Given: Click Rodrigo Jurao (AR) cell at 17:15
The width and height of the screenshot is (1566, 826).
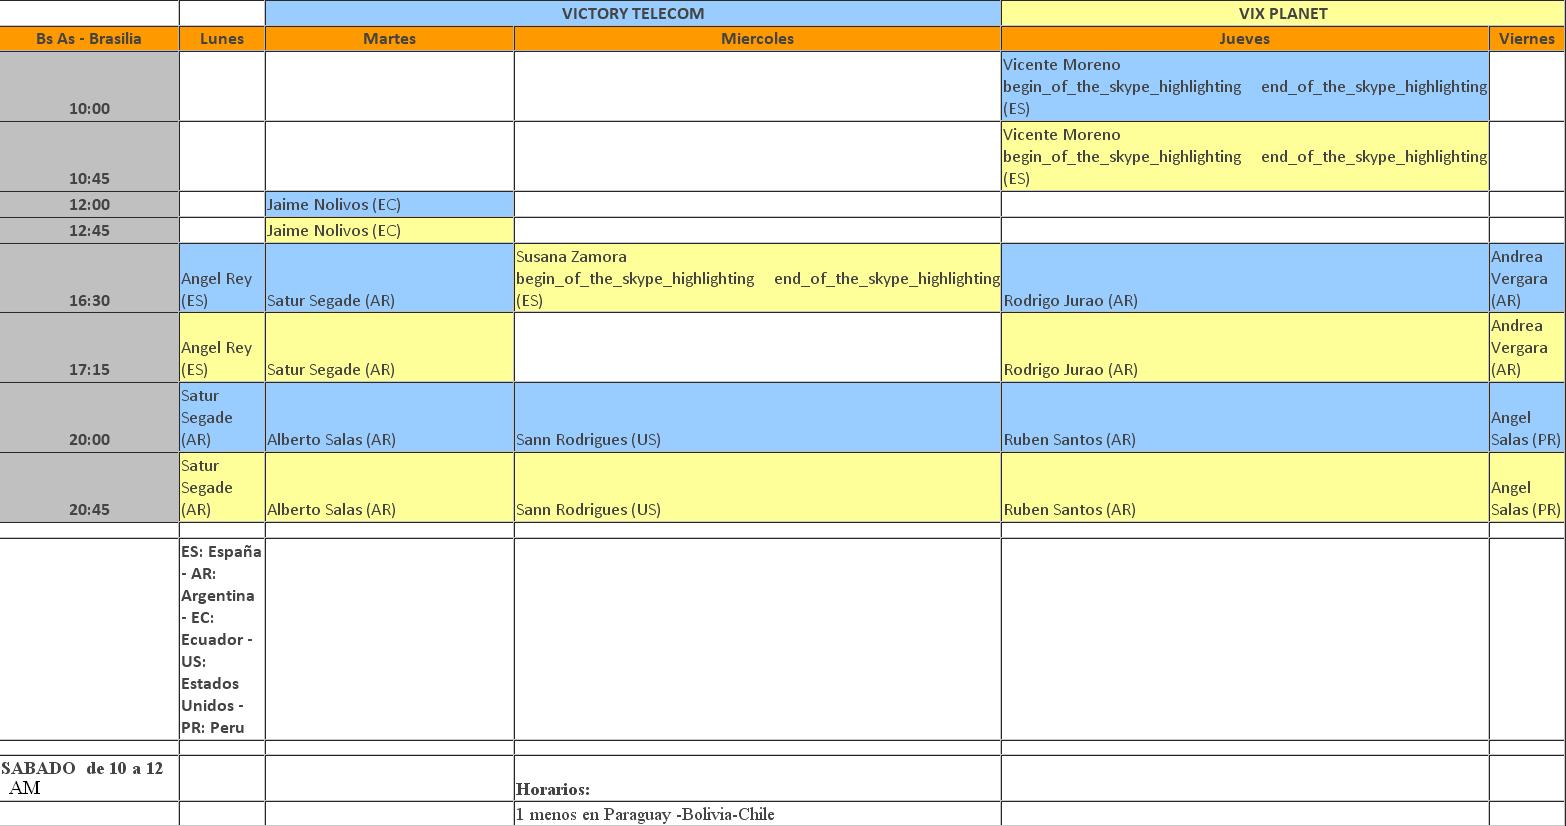Looking at the screenshot, I should [x=1245, y=347].
